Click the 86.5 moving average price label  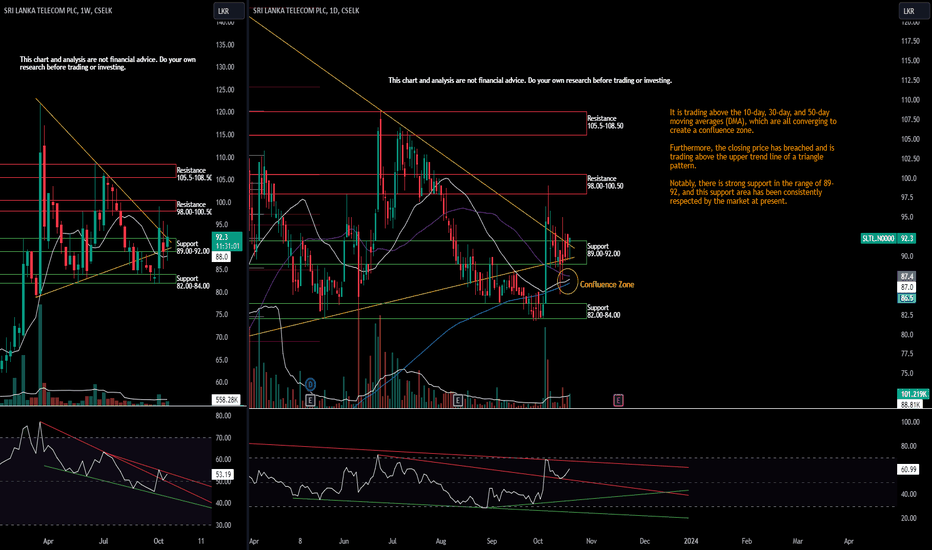click(906, 298)
